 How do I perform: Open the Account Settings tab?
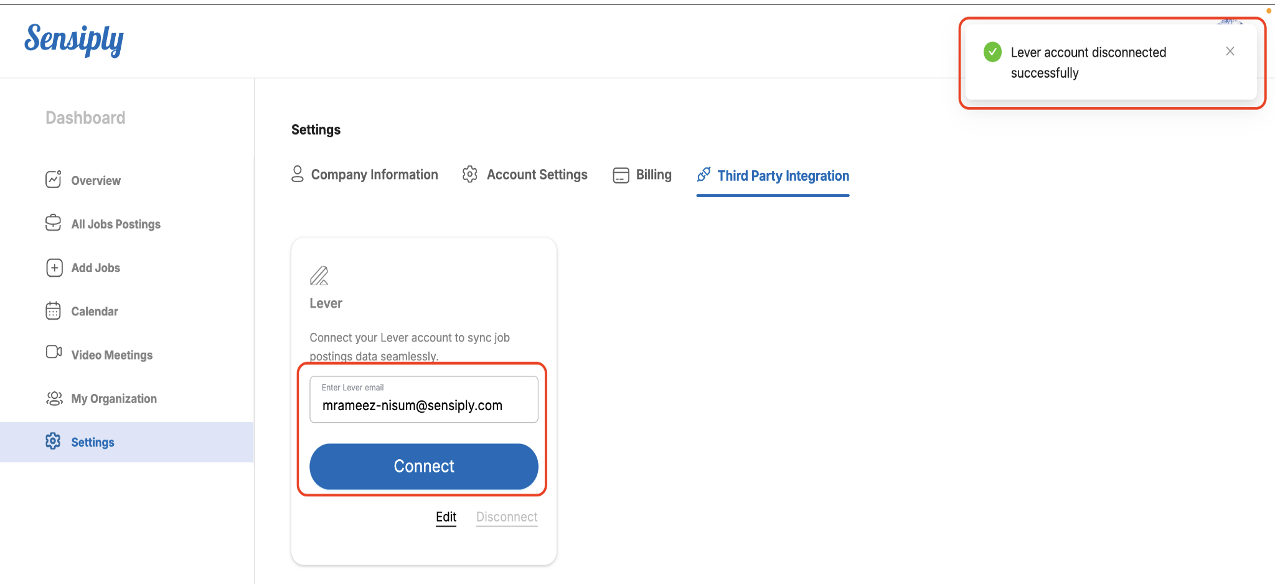click(525, 175)
